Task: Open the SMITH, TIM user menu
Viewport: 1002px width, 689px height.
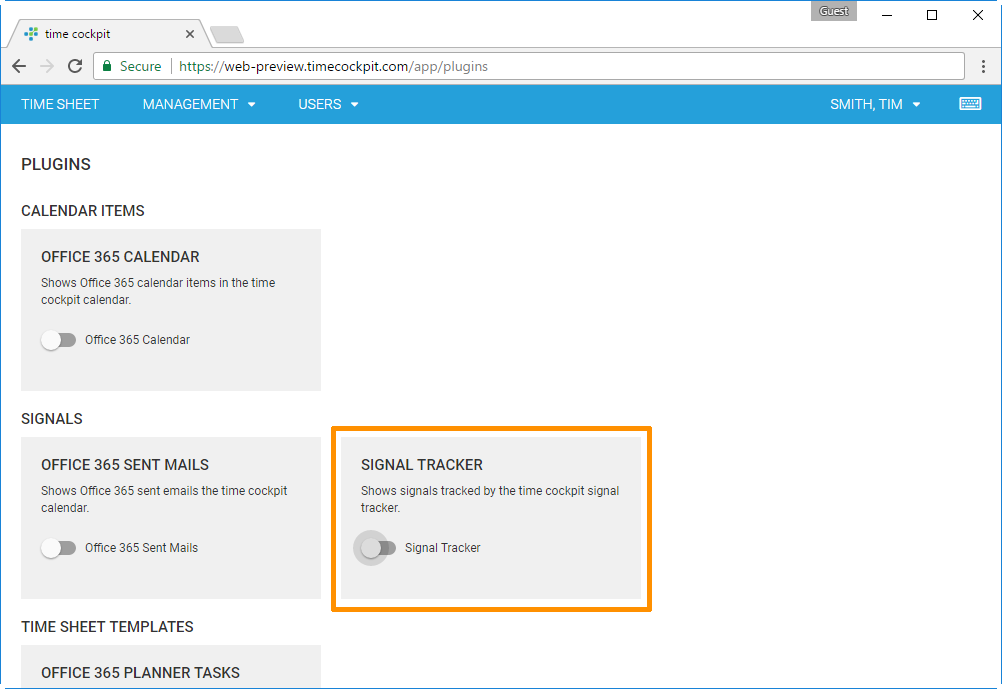Action: tap(875, 104)
